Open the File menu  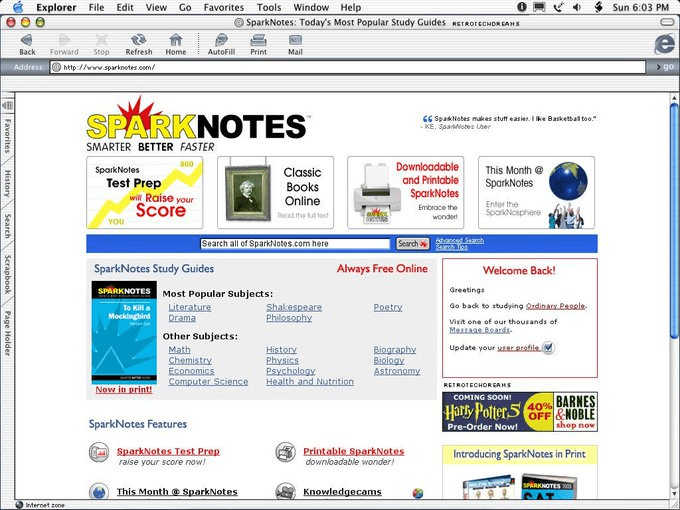(x=96, y=7)
